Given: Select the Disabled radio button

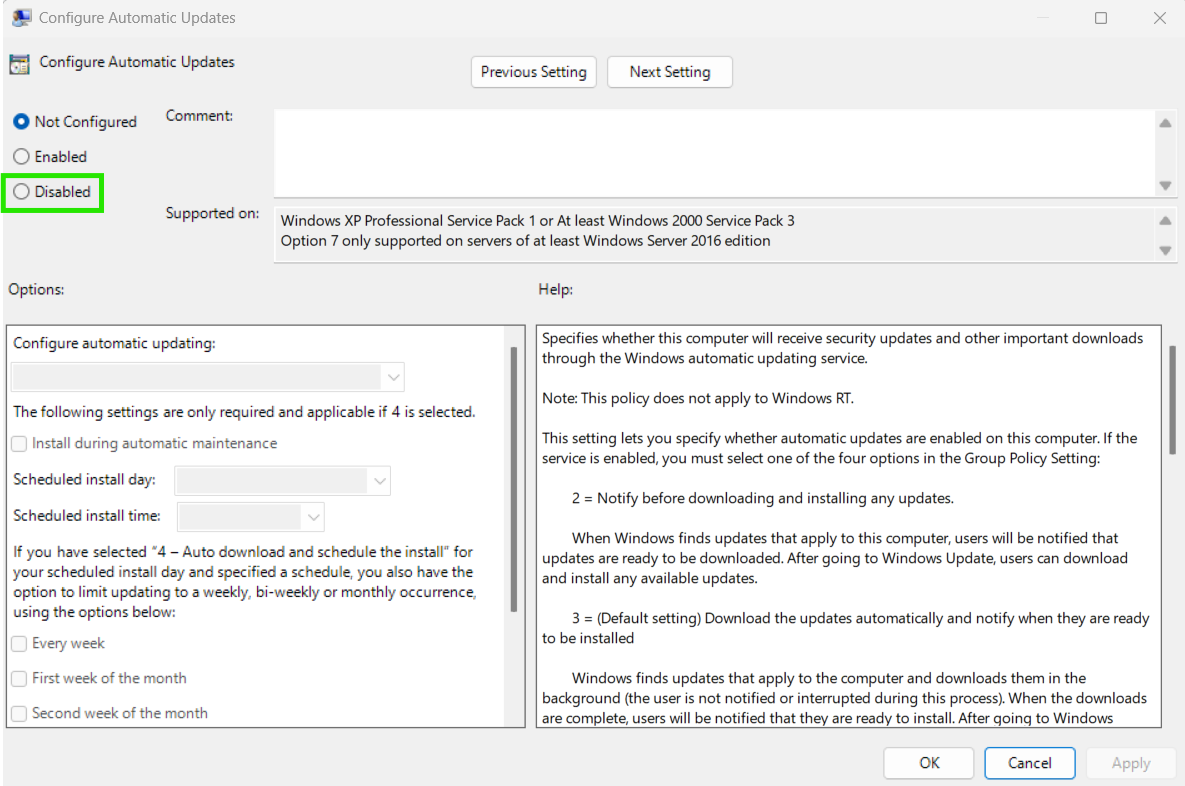Looking at the screenshot, I should pyautogui.click(x=21, y=192).
